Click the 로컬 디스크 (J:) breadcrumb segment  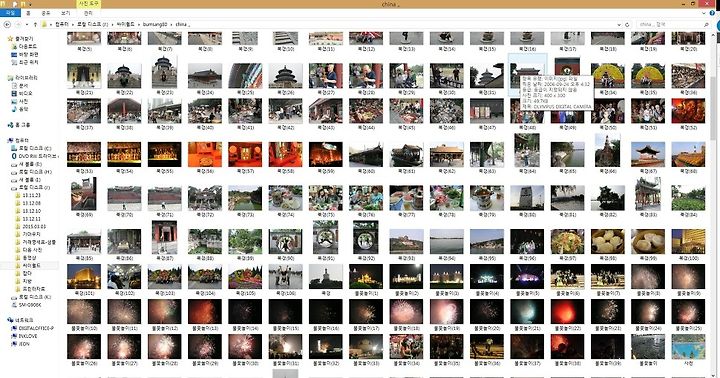[92, 24]
